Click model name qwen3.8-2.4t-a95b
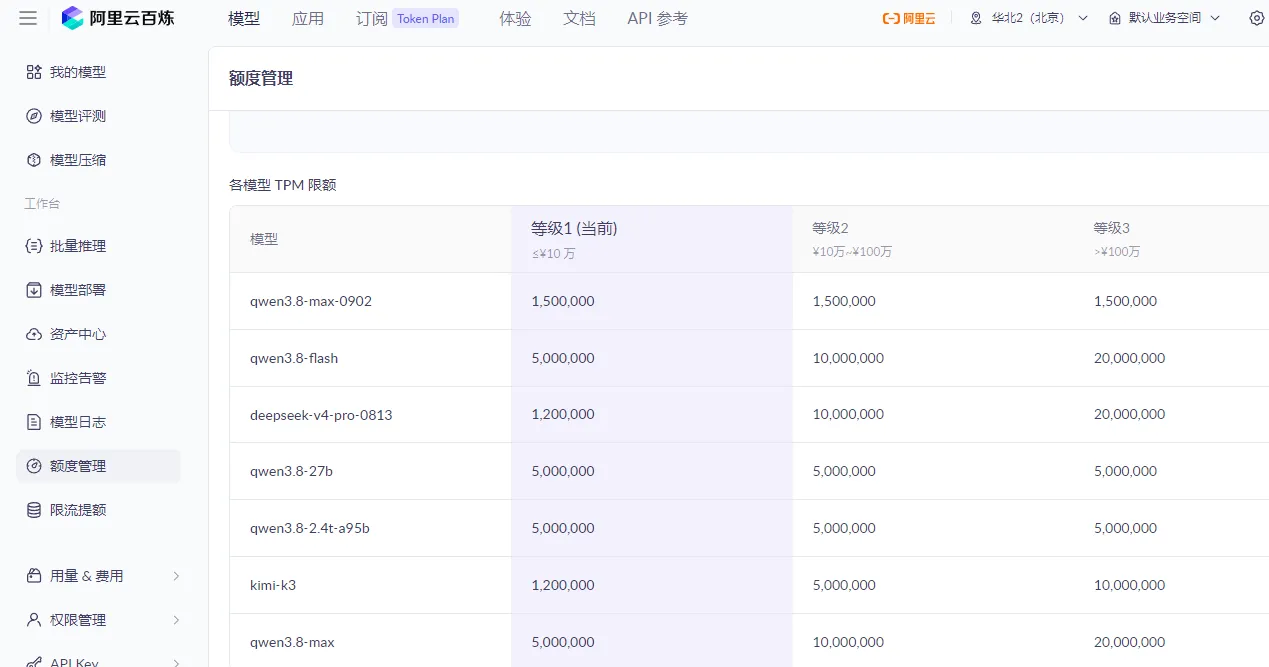1269x667 pixels. click(310, 528)
